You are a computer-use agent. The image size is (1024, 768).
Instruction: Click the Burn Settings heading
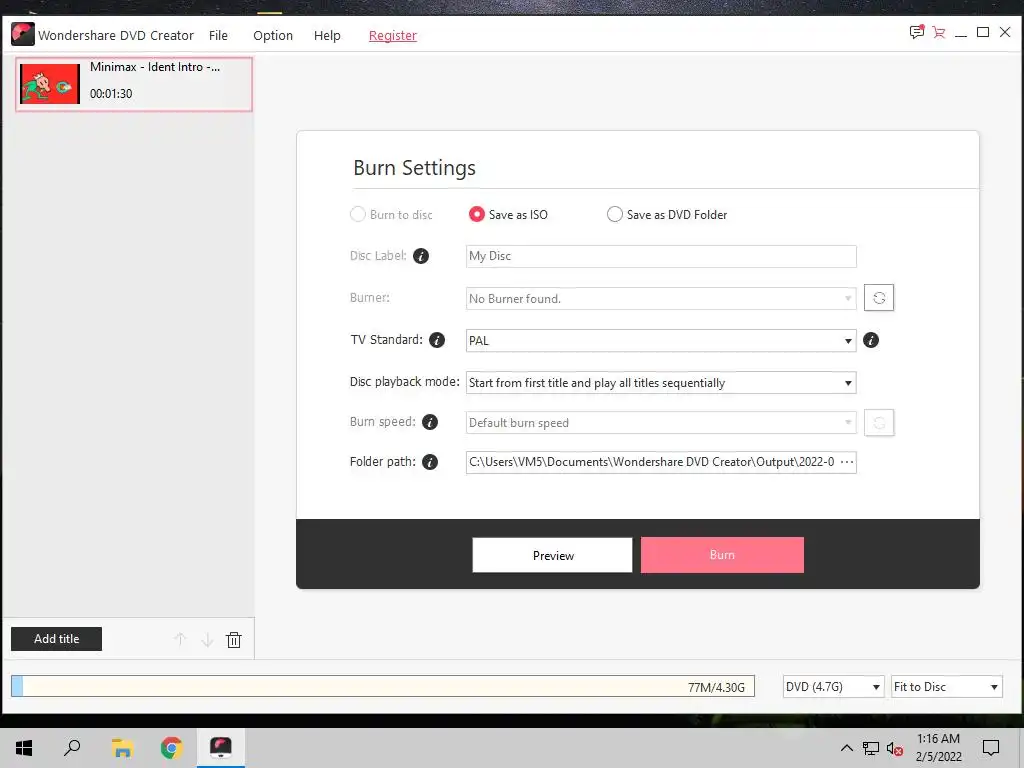414,168
